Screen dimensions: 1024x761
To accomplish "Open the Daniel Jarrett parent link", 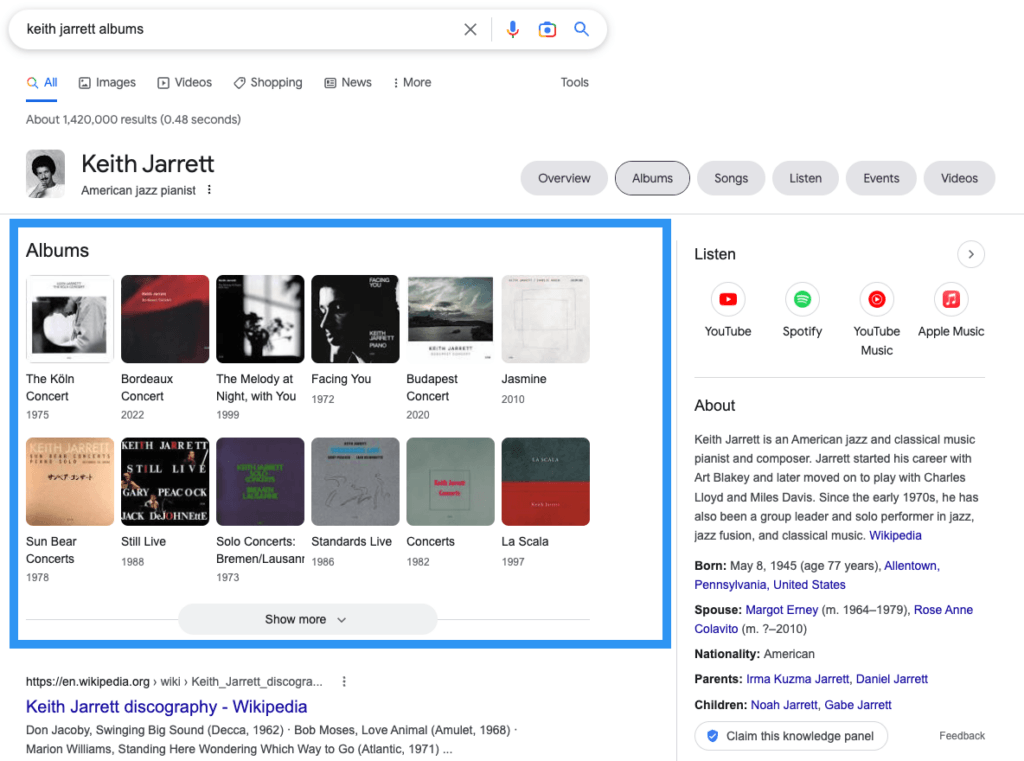I will [892, 679].
